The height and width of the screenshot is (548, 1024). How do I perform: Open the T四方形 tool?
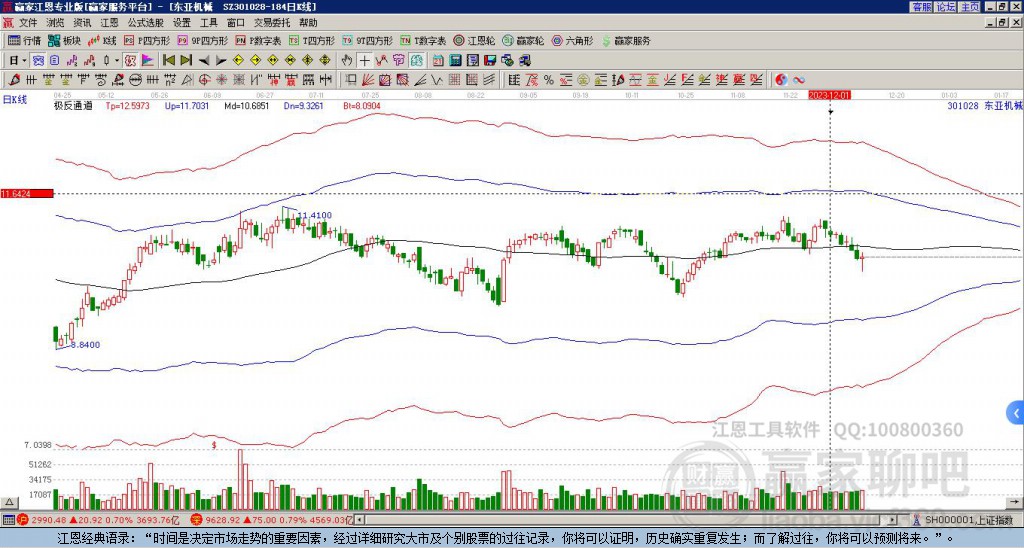click(312, 40)
